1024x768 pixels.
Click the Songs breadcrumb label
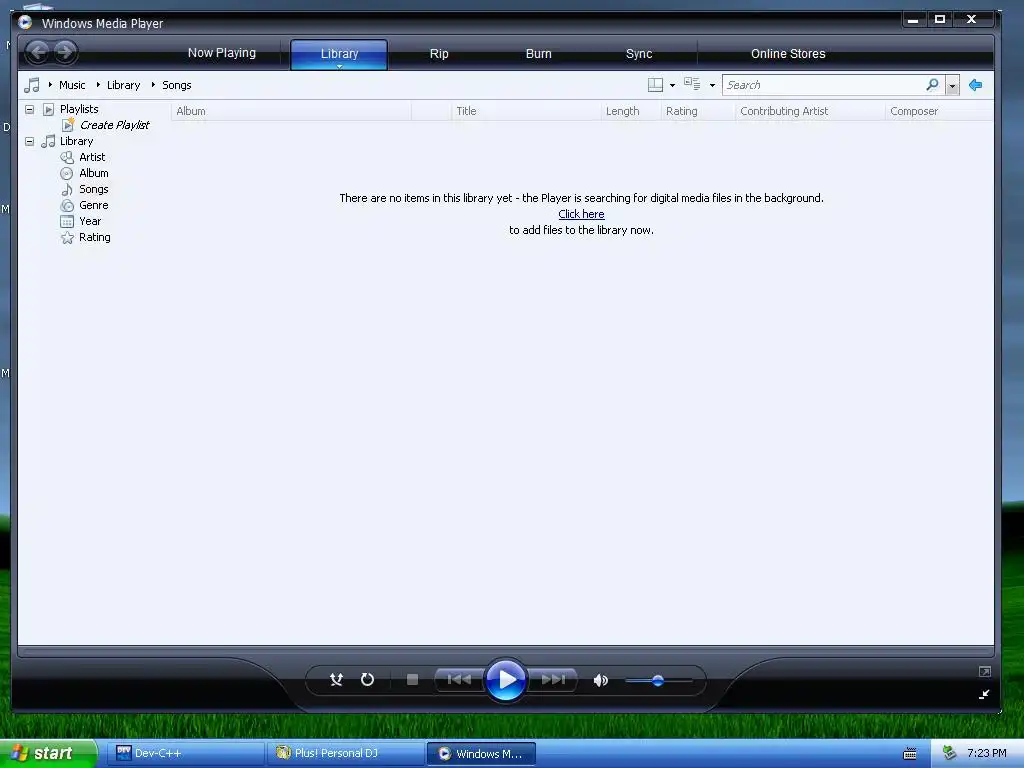pos(176,85)
